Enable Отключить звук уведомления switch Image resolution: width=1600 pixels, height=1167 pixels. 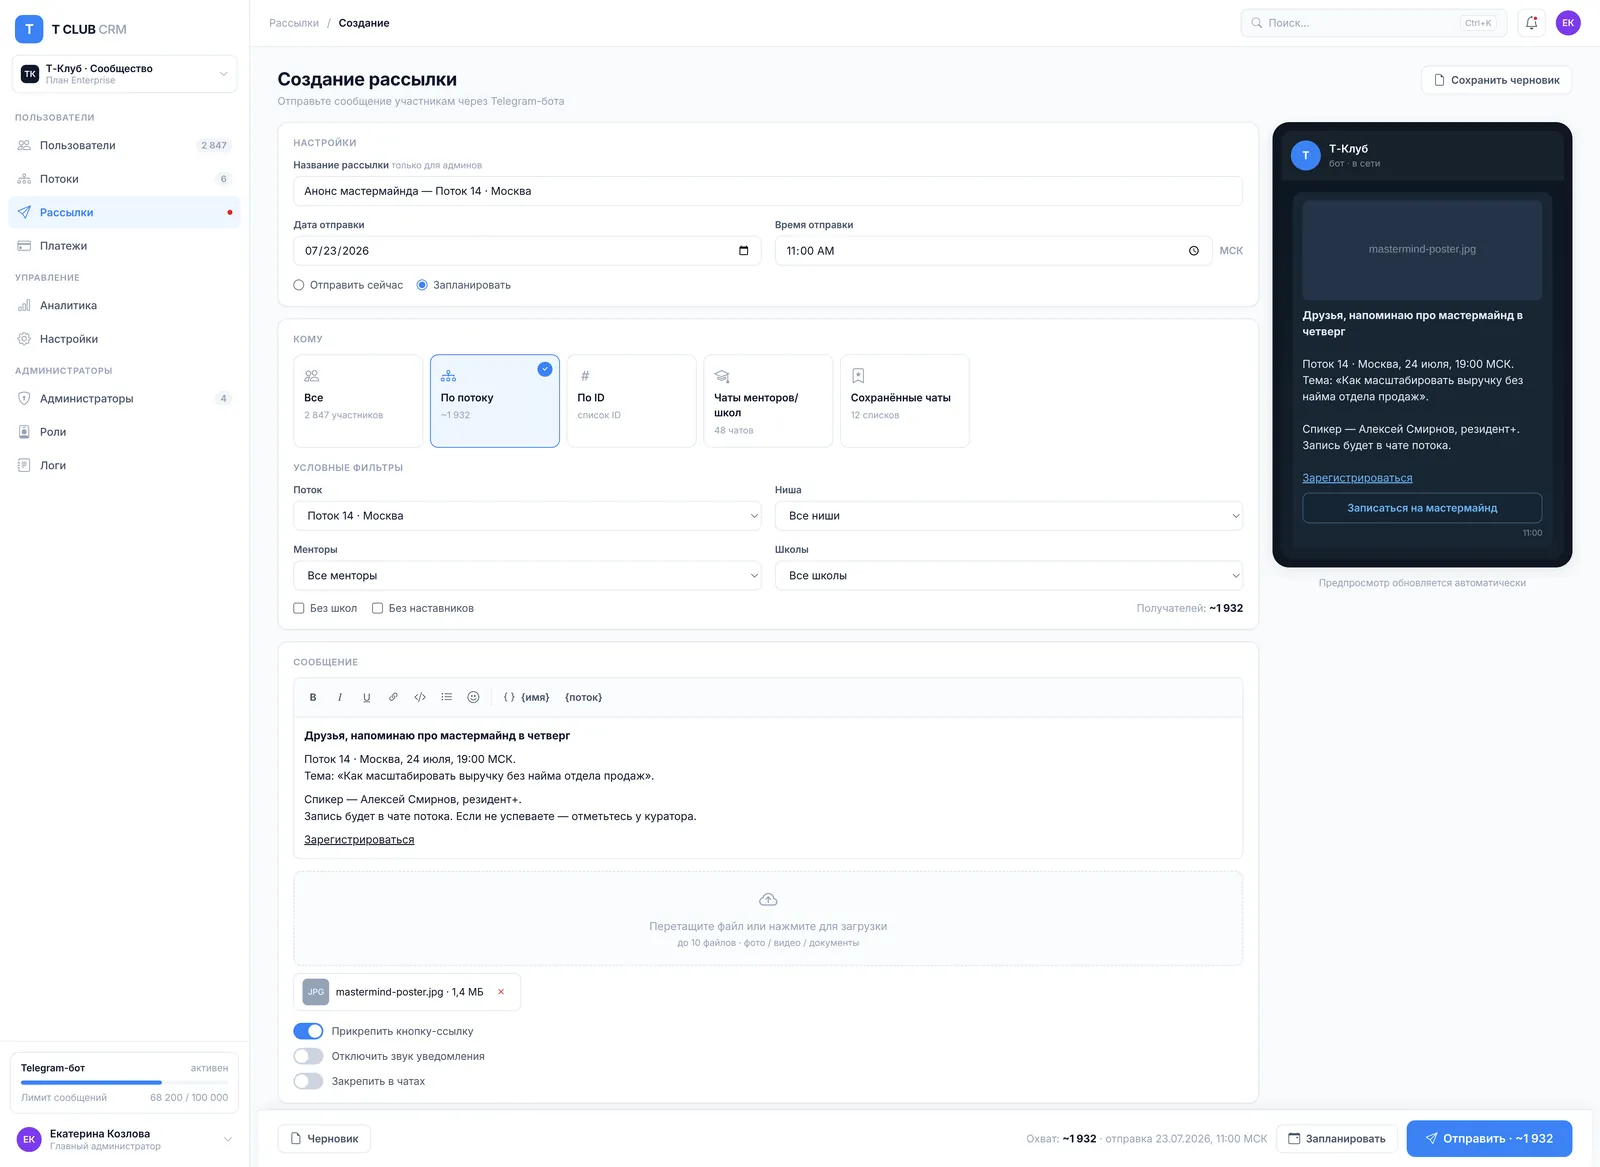(308, 1056)
